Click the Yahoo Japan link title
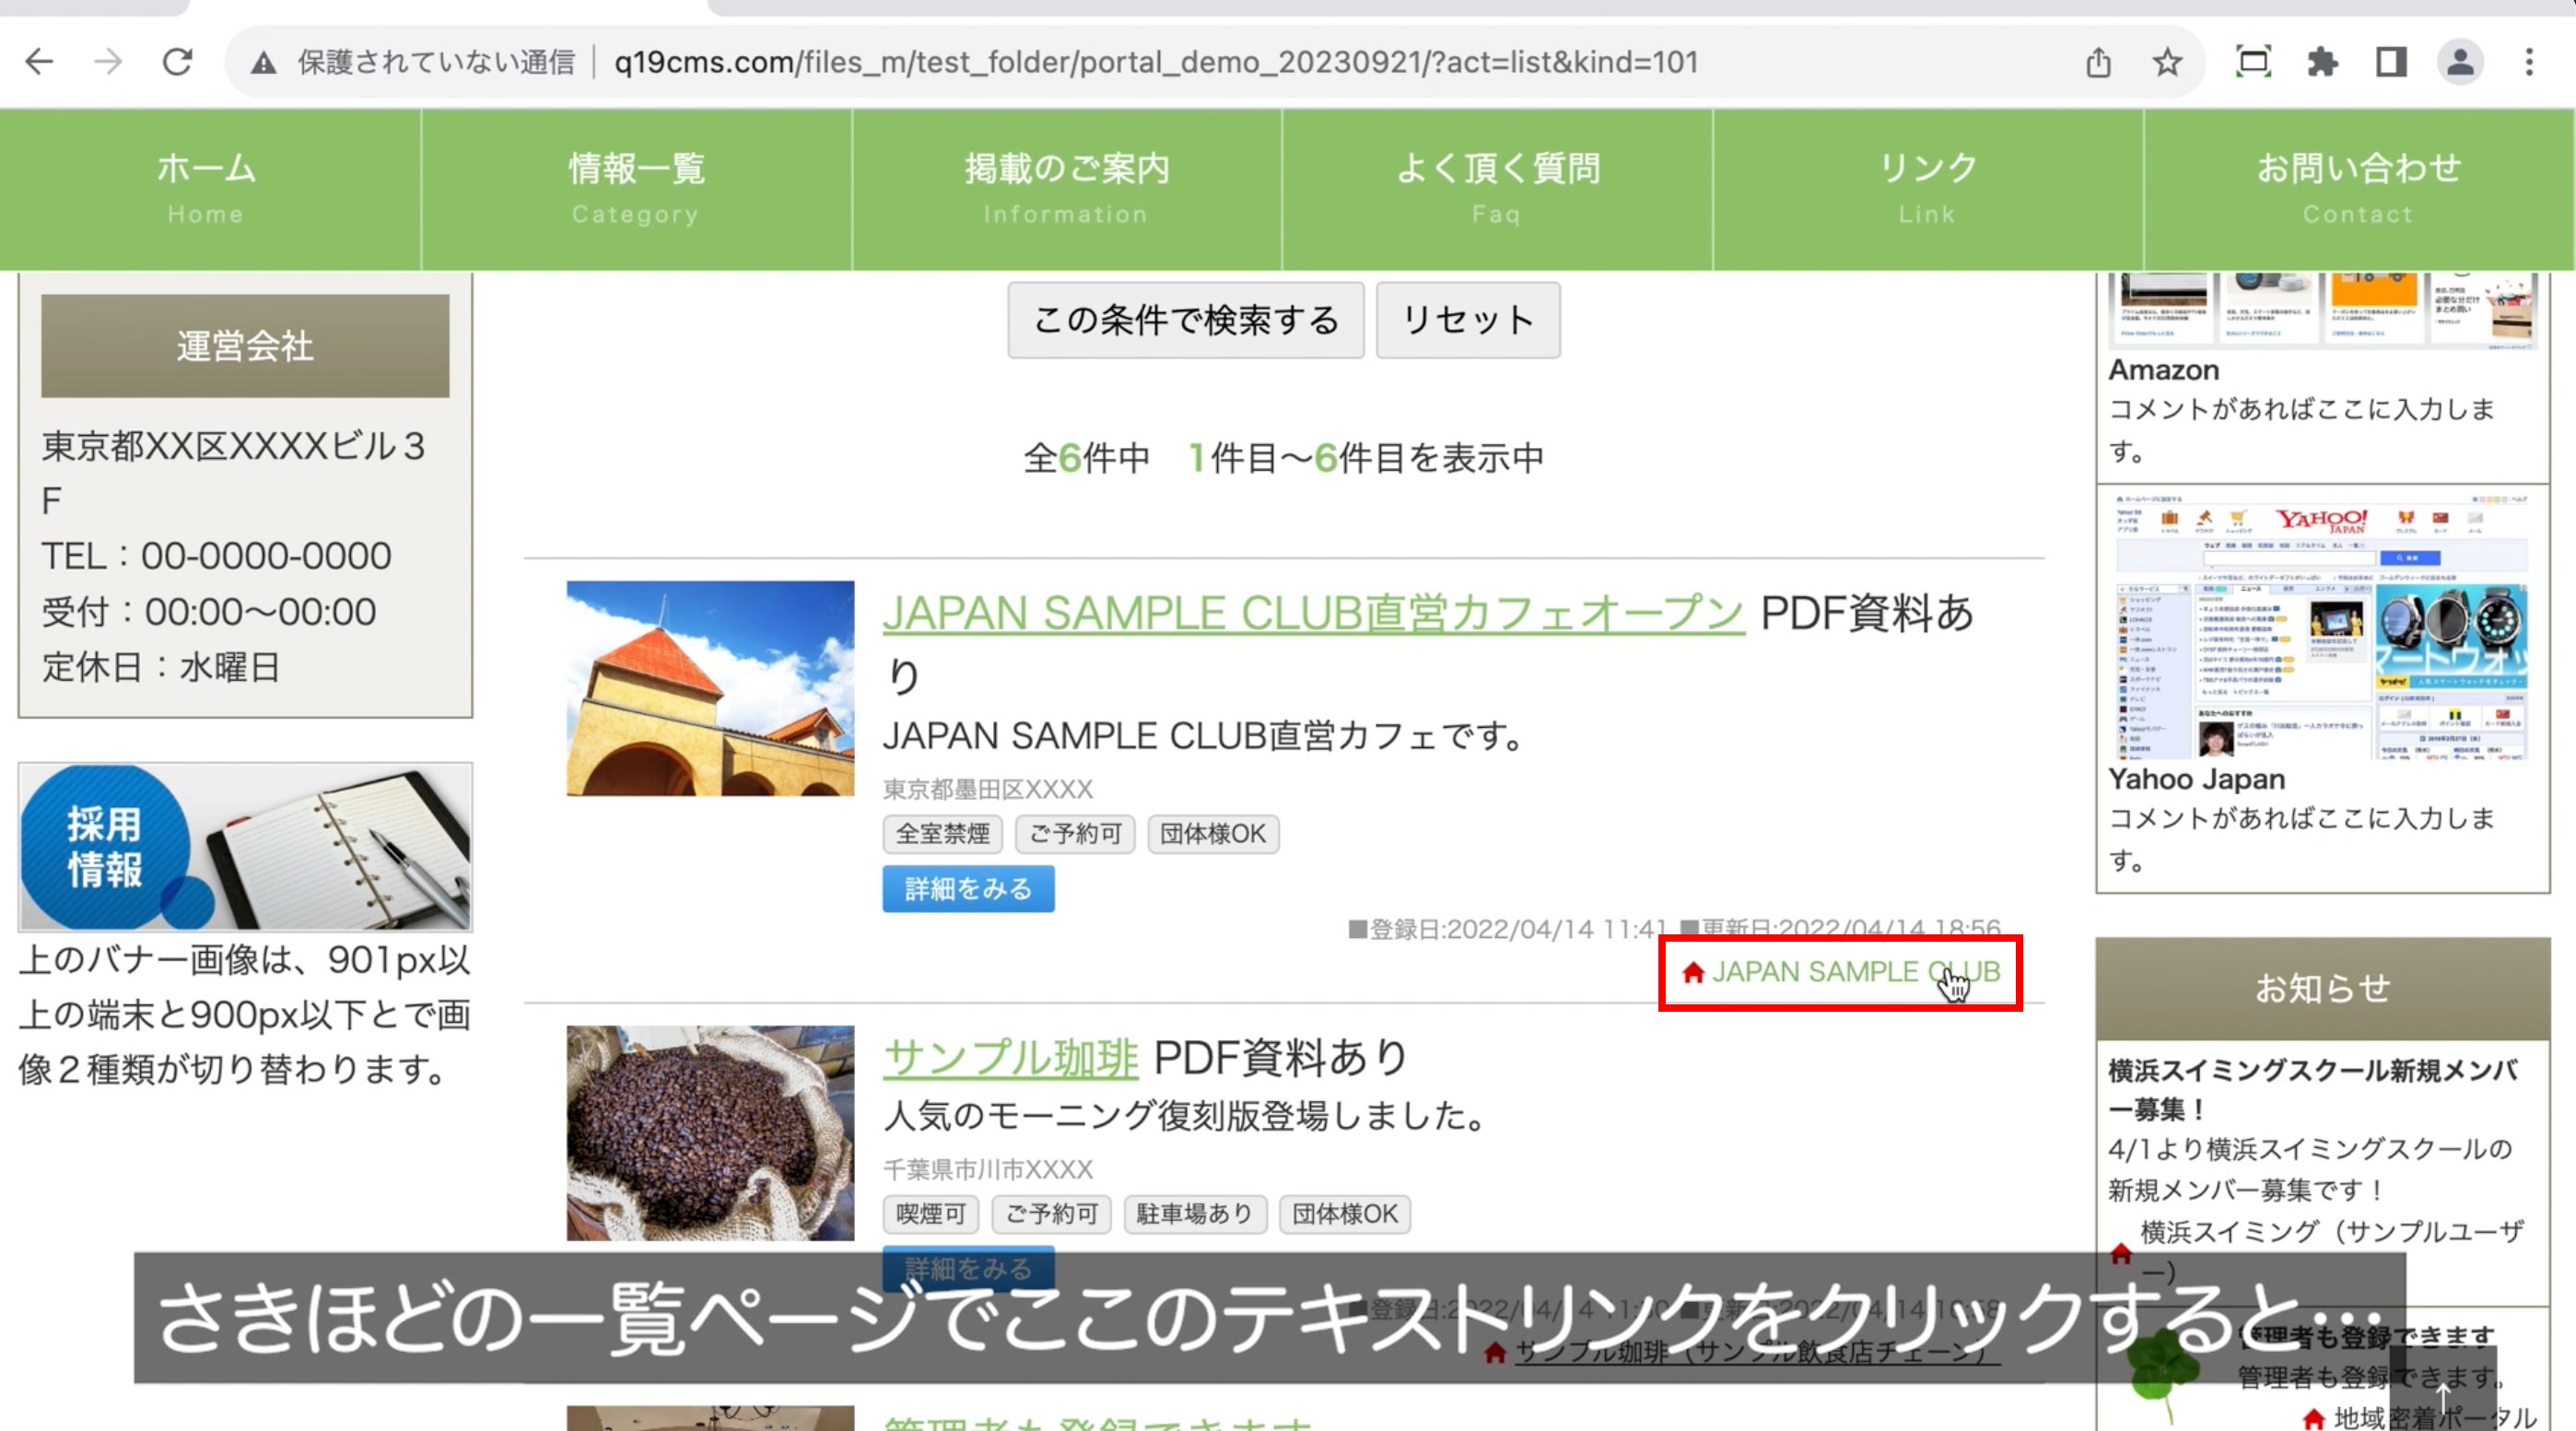The height and width of the screenshot is (1431, 2576). 2196,779
